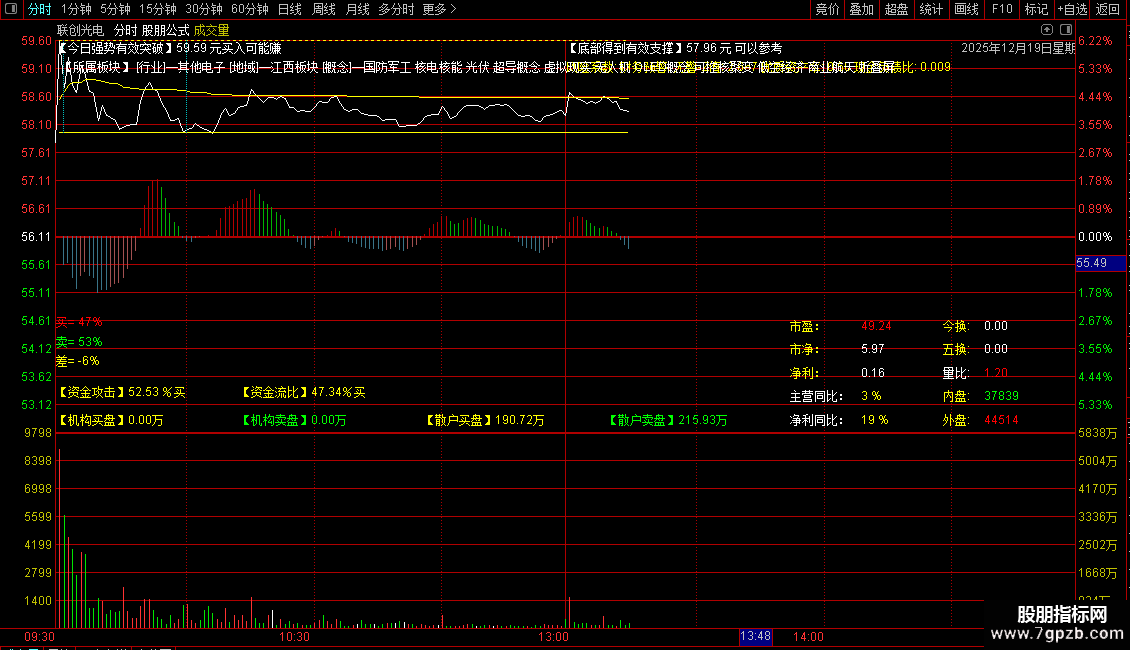1130x650 pixels.
Task: Click the 6.22% percent axis label
Action: [x=1095, y=41]
